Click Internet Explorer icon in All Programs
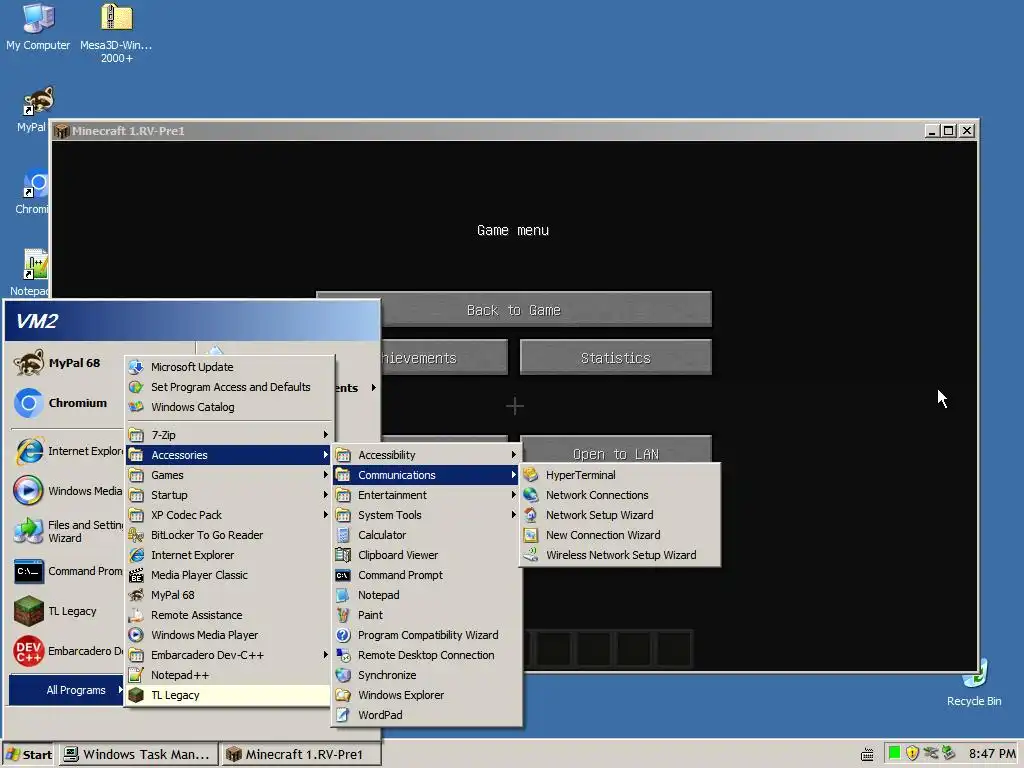Screen dimensions: 1024x768 click(x=136, y=555)
